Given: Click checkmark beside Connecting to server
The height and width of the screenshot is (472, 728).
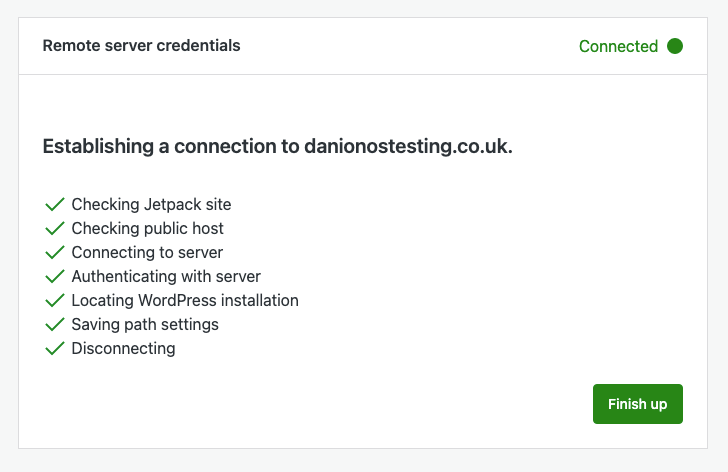Looking at the screenshot, I should (x=55, y=252).
